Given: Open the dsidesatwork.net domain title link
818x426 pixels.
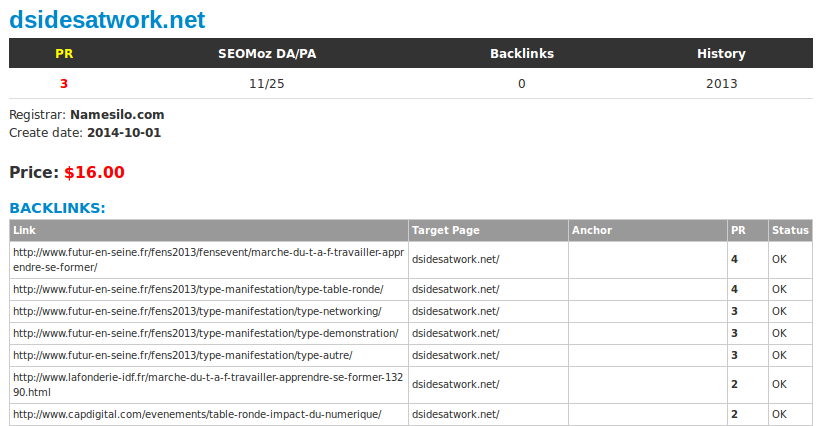Looking at the screenshot, I should click(x=107, y=20).
